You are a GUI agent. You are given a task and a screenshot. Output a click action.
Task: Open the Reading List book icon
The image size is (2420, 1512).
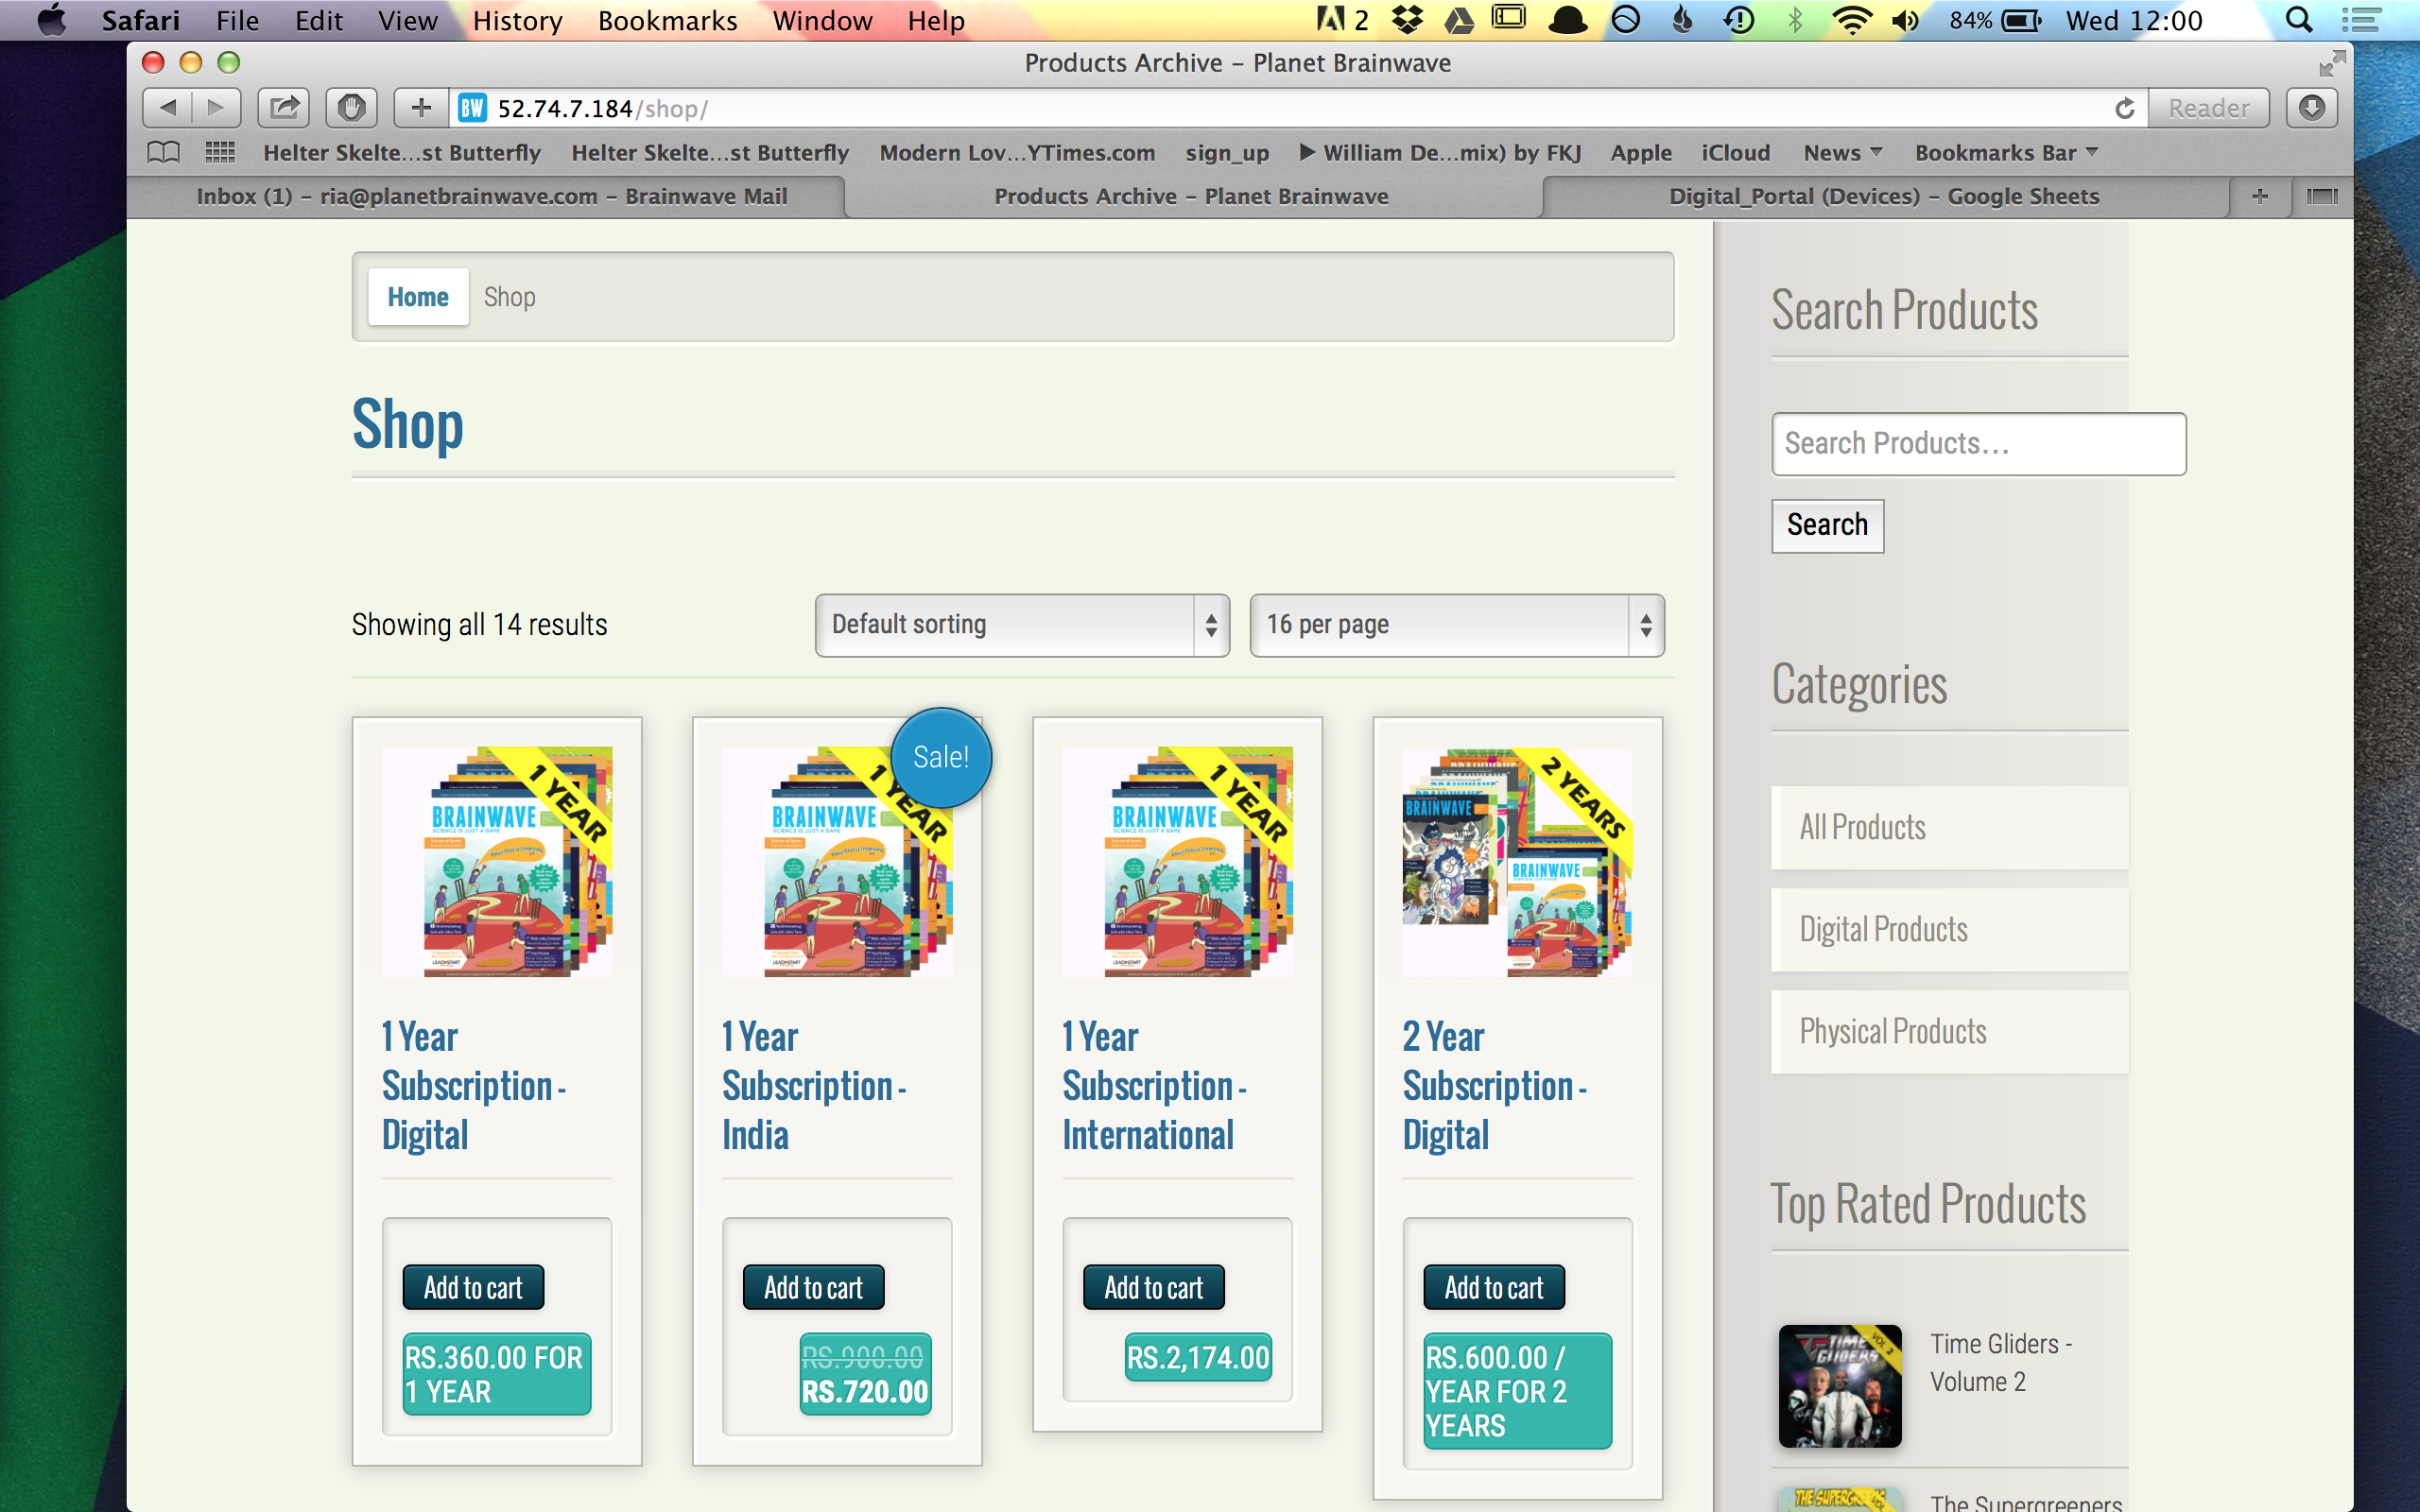[x=164, y=153]
